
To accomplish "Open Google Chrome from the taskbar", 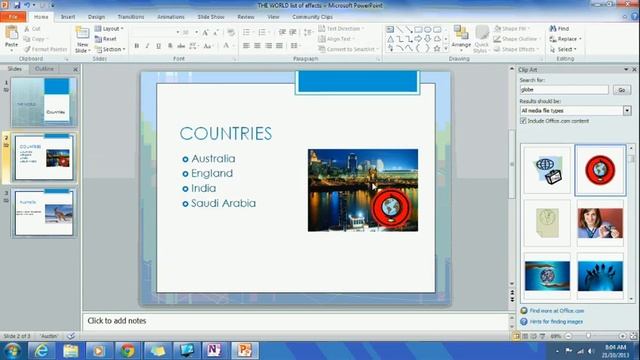I will pyautogui.click(x=128, y=351).
